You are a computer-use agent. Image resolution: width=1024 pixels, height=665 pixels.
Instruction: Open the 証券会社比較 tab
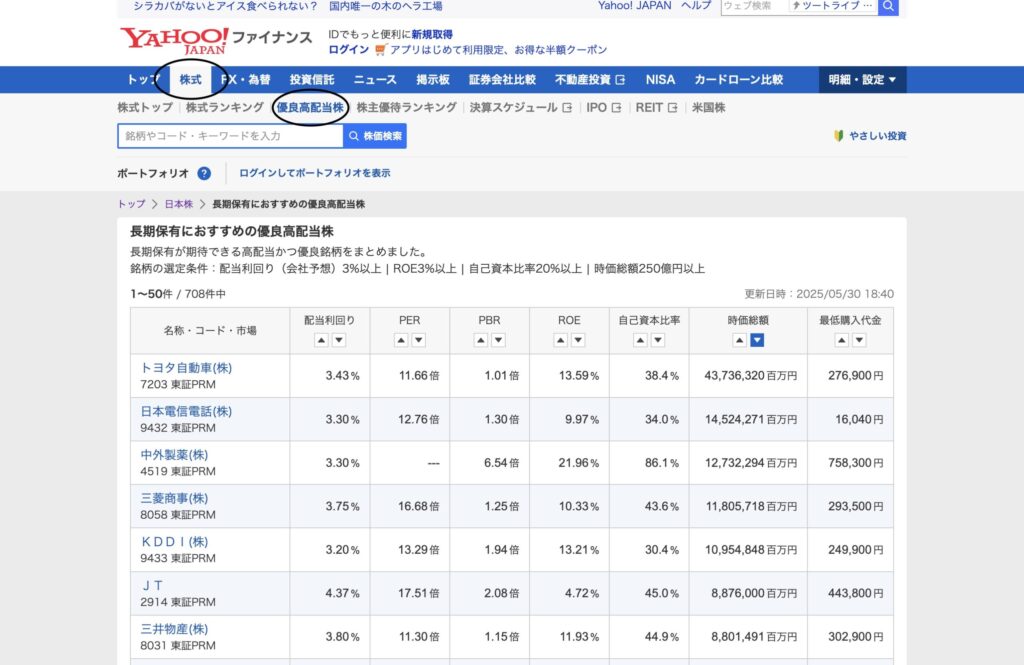click(502, 80)
